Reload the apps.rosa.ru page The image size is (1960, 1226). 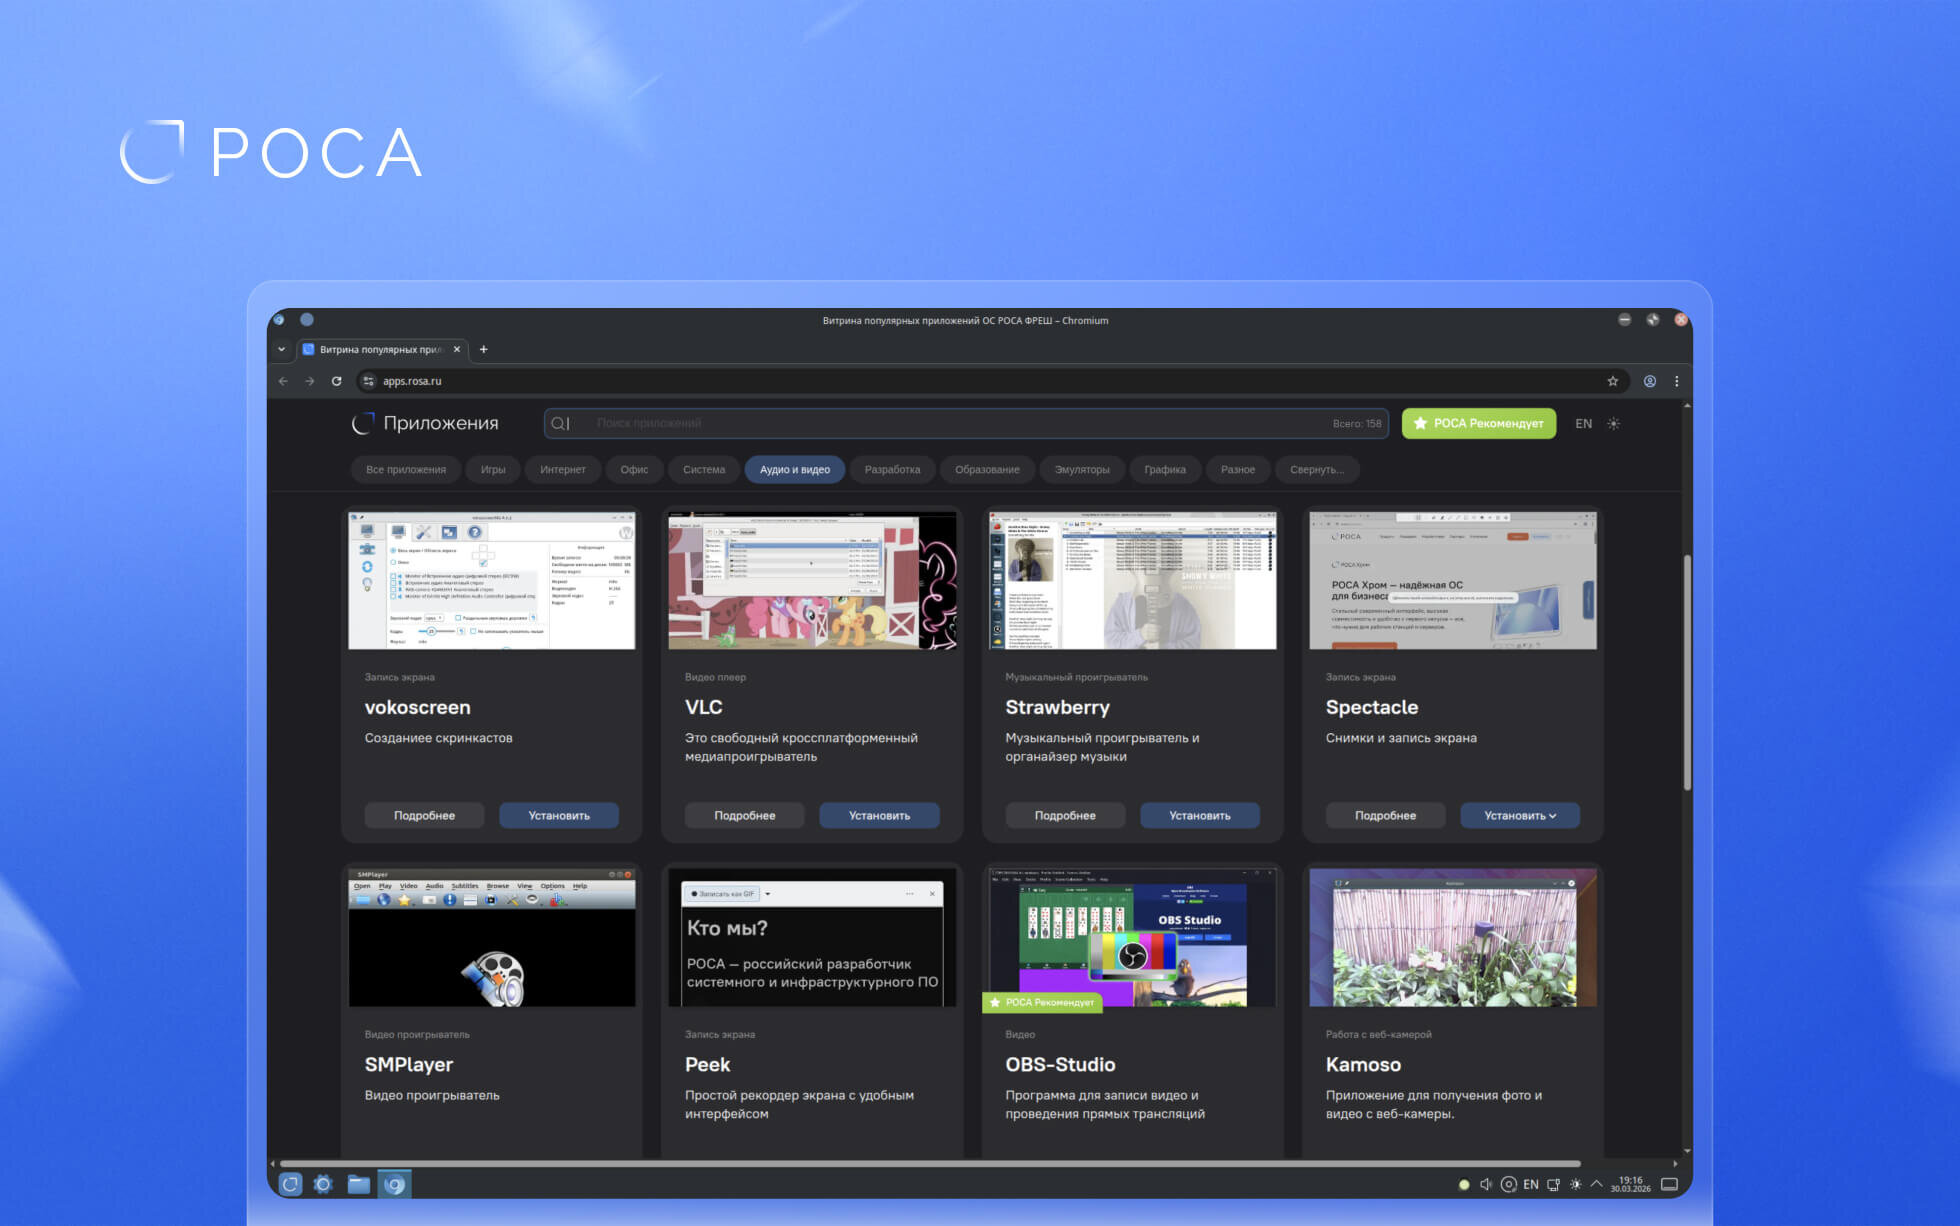(336, 381)
